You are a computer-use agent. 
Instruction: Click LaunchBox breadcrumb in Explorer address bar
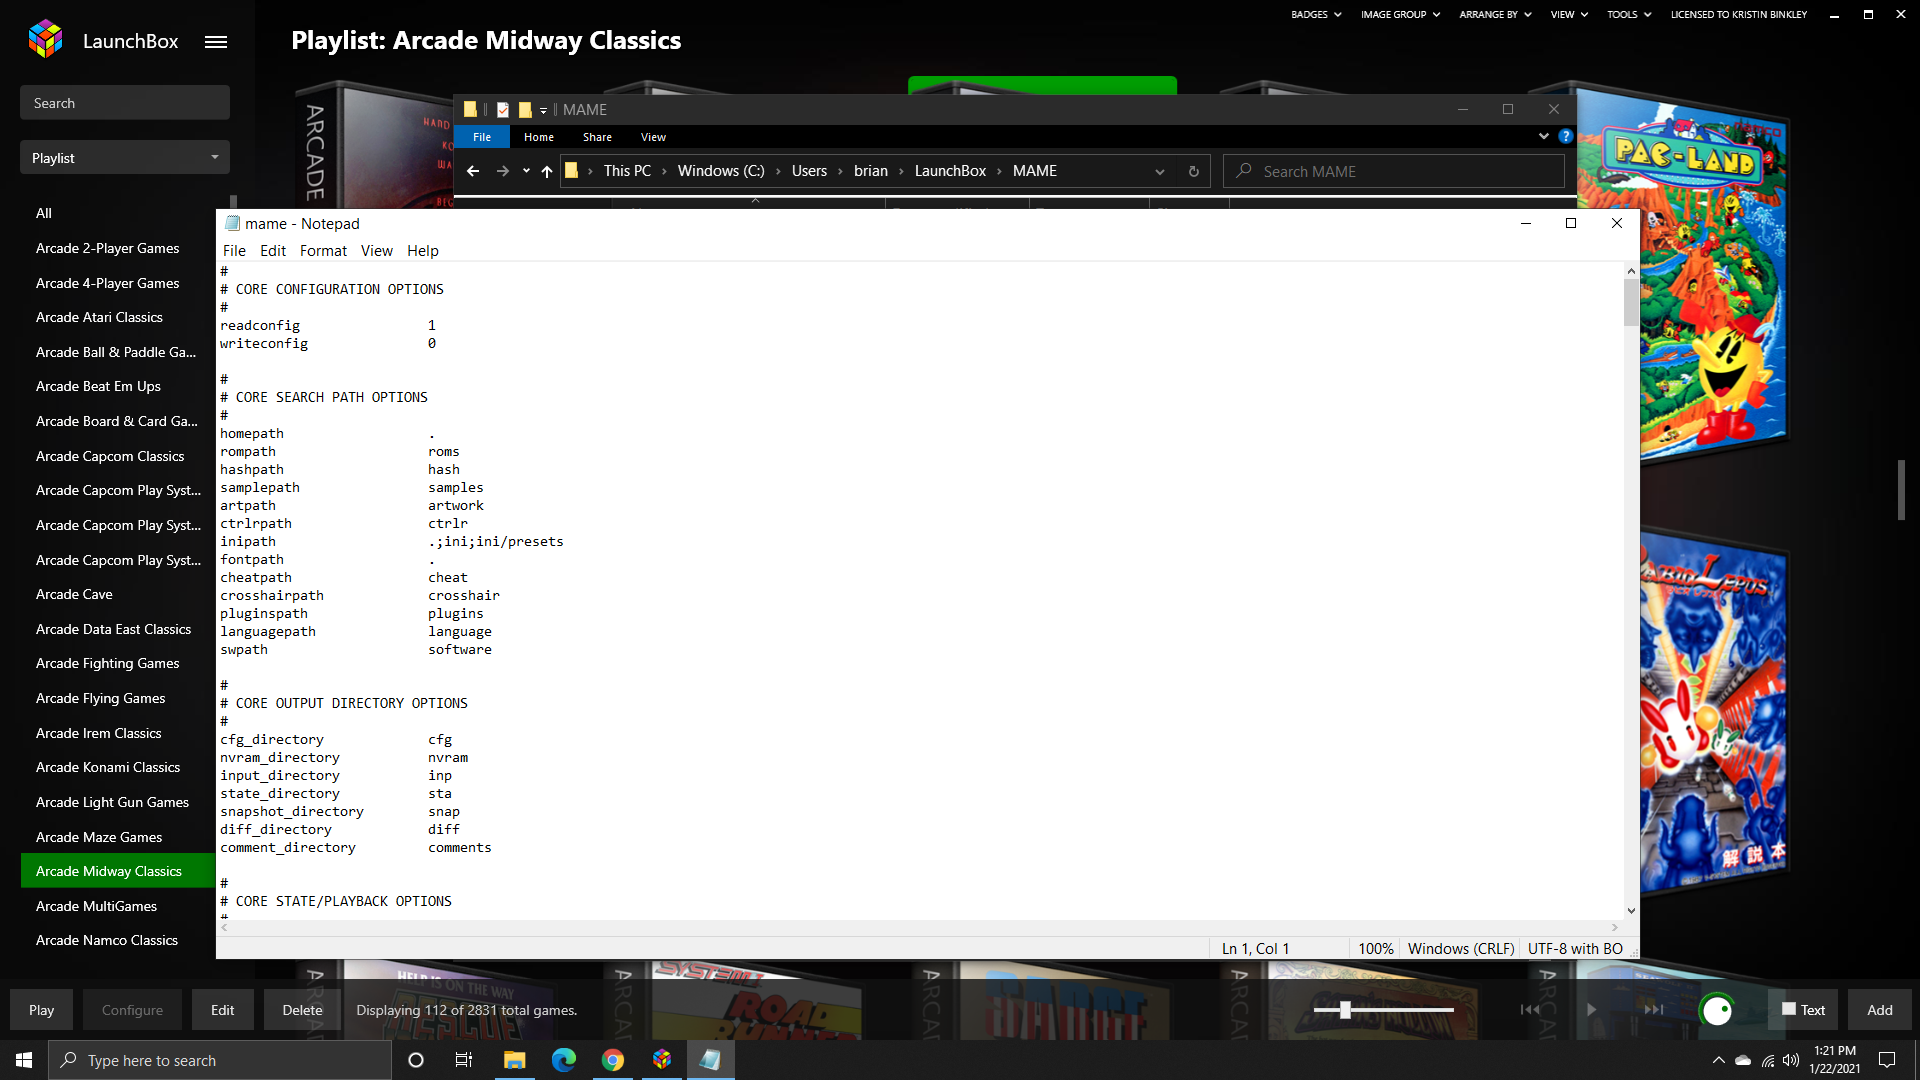coord(950,171)
